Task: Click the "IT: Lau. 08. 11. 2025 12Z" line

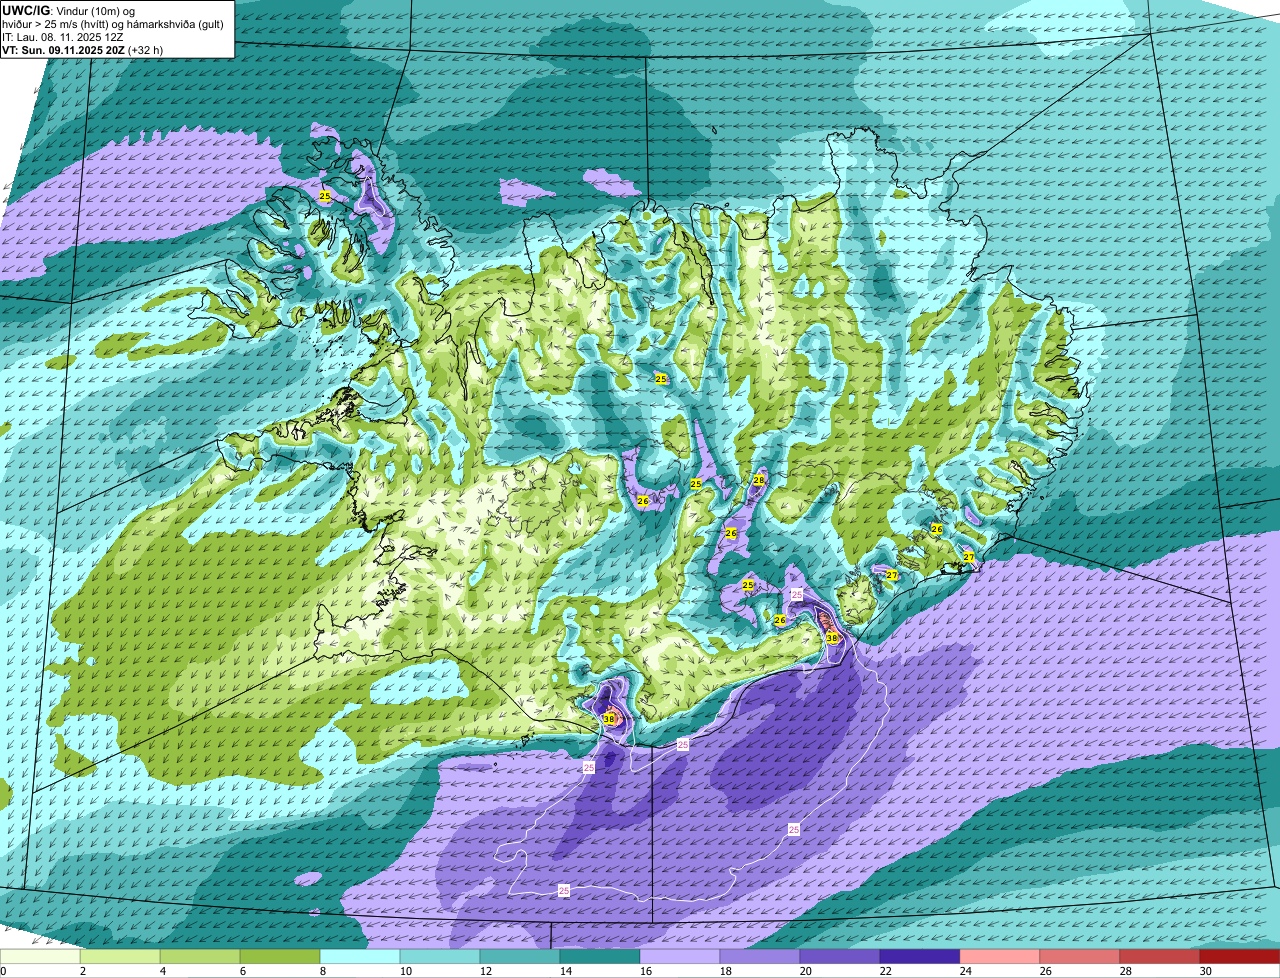Action: [65, 36]
